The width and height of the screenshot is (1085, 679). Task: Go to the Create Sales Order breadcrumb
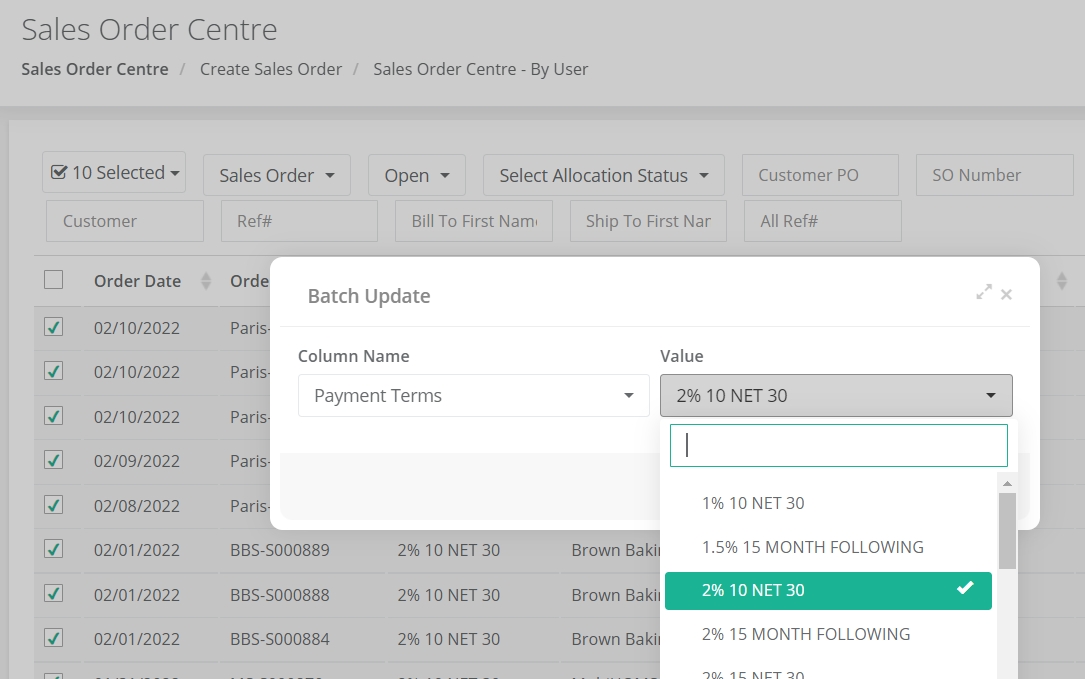[271, 69]
